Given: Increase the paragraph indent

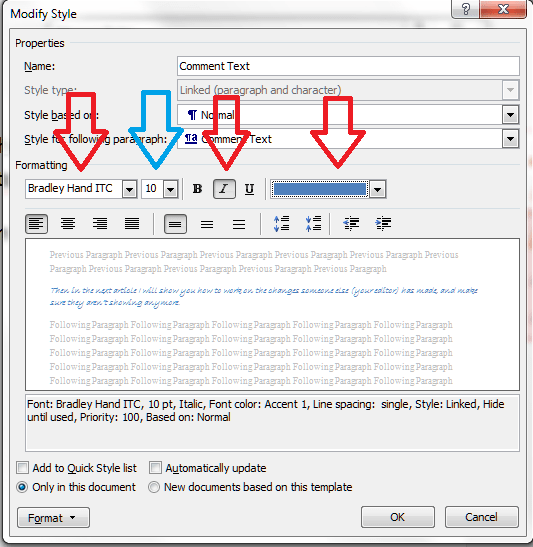Looking at the screenshot, I should click(383, 224).
